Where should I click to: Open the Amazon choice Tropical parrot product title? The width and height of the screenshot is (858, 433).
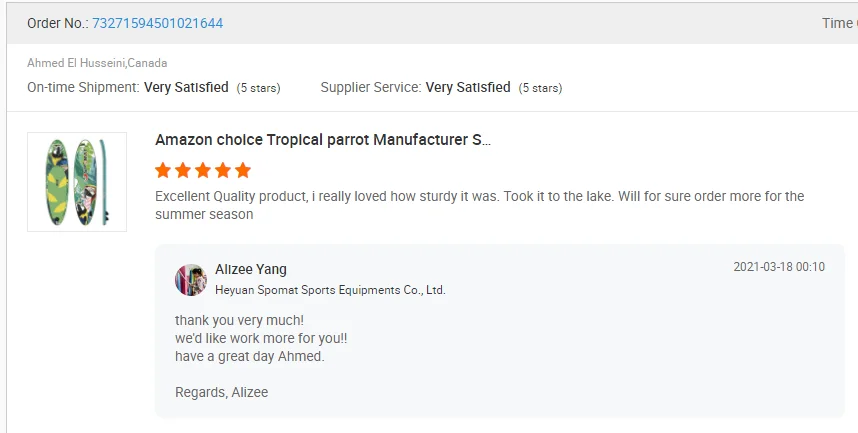pos(323,140)
